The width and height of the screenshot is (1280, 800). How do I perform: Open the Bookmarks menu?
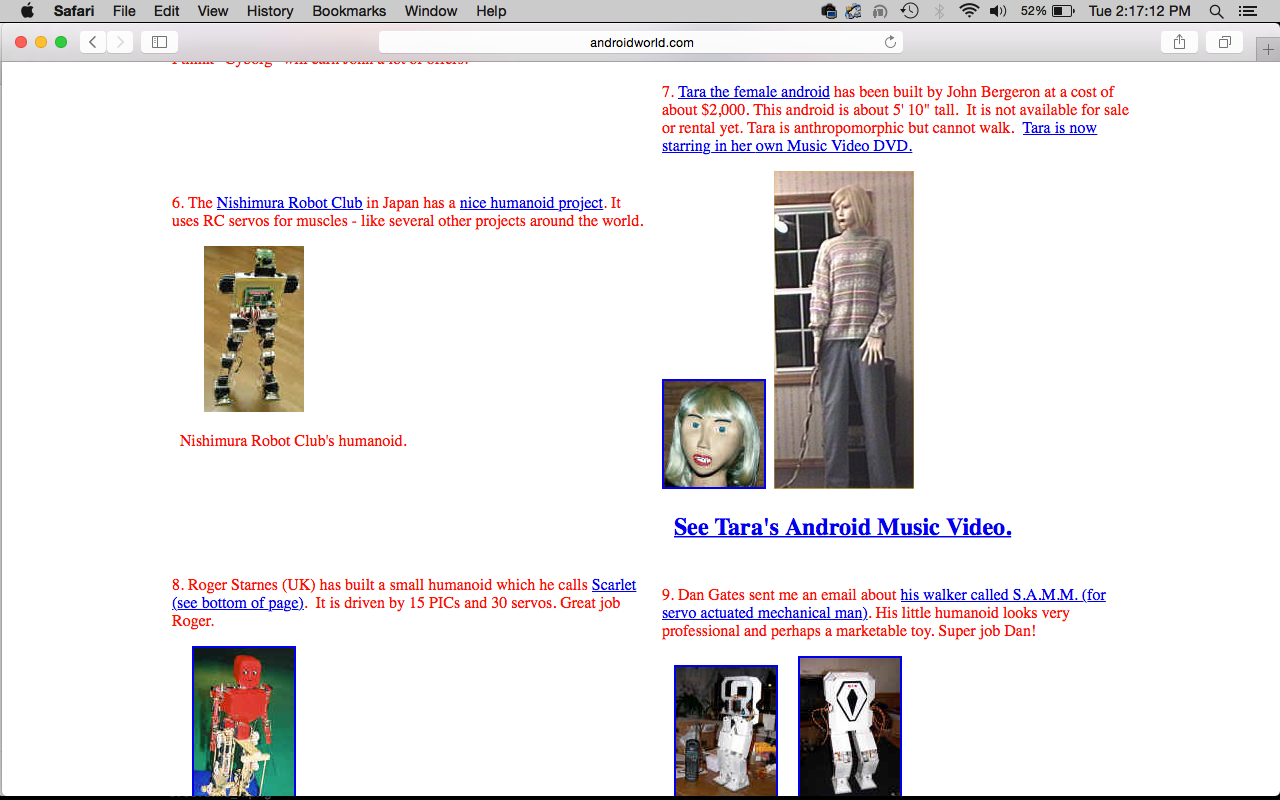pos(349,11)
